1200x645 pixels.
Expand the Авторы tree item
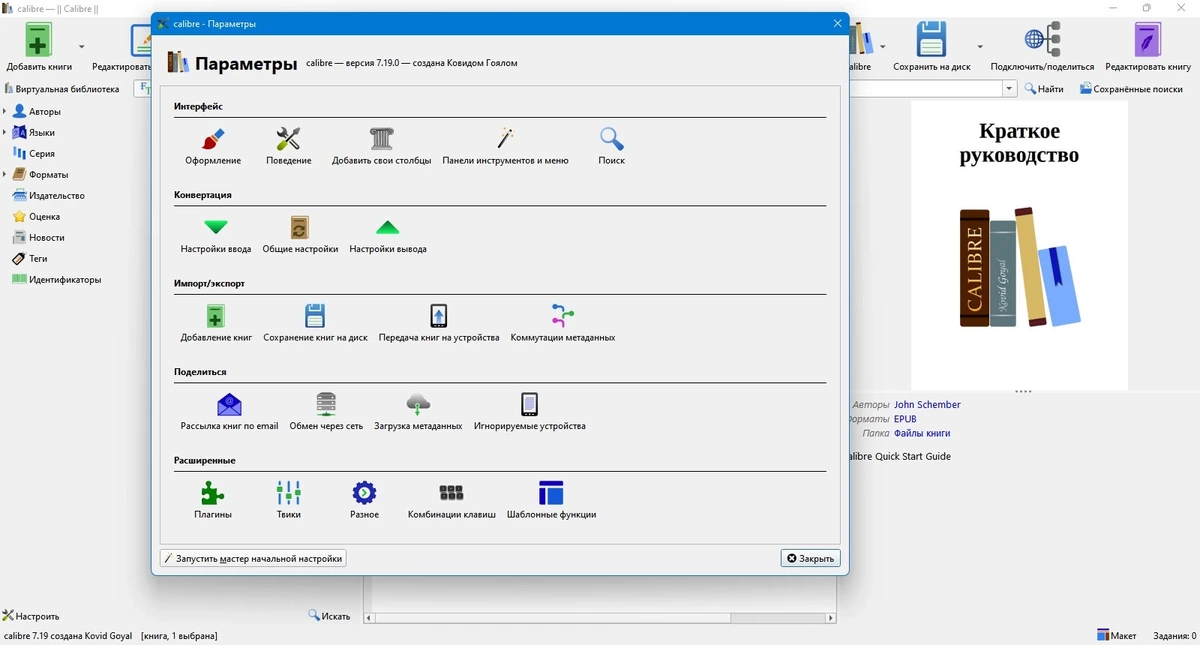[5, 111]
